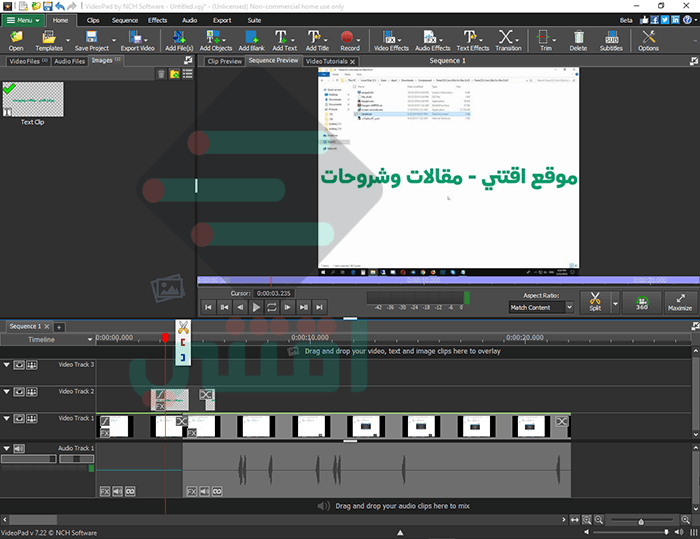Image resolution: width=700 pixels, height=539 pixels.
Task: Collapse Video Track 1 triangle
Action: pyautogui.click(x=6, y=418)
